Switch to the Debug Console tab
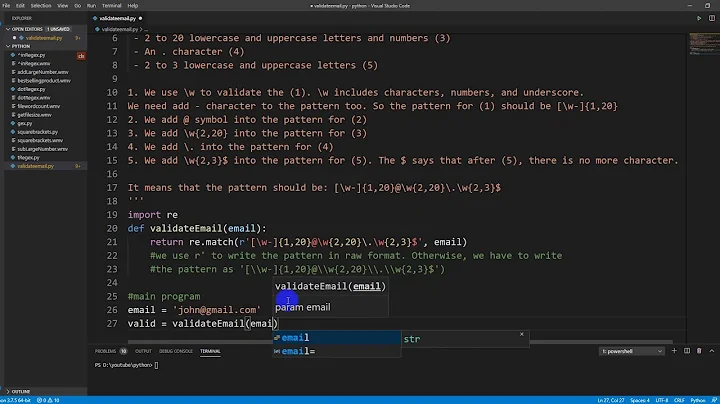This screenshot has width=720, height=404. coord(176,351)
